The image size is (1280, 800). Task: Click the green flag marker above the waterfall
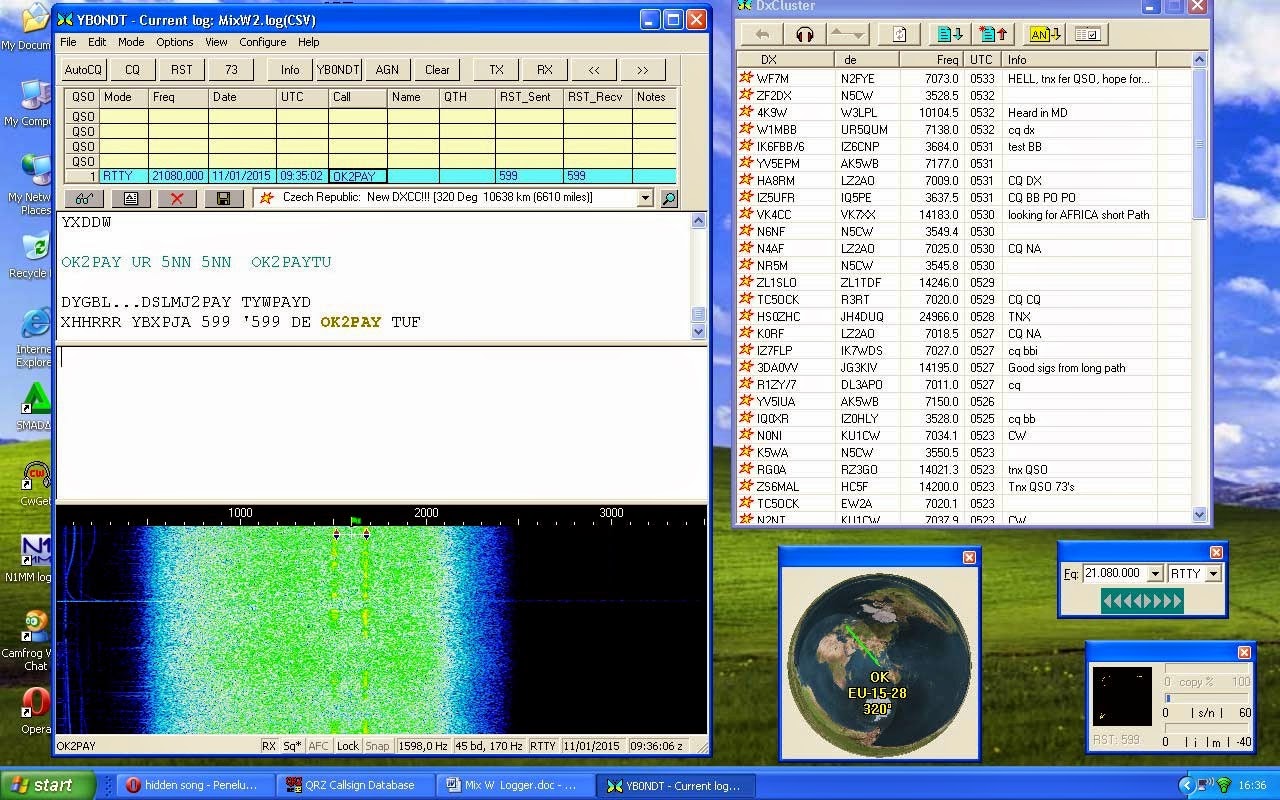355,521
